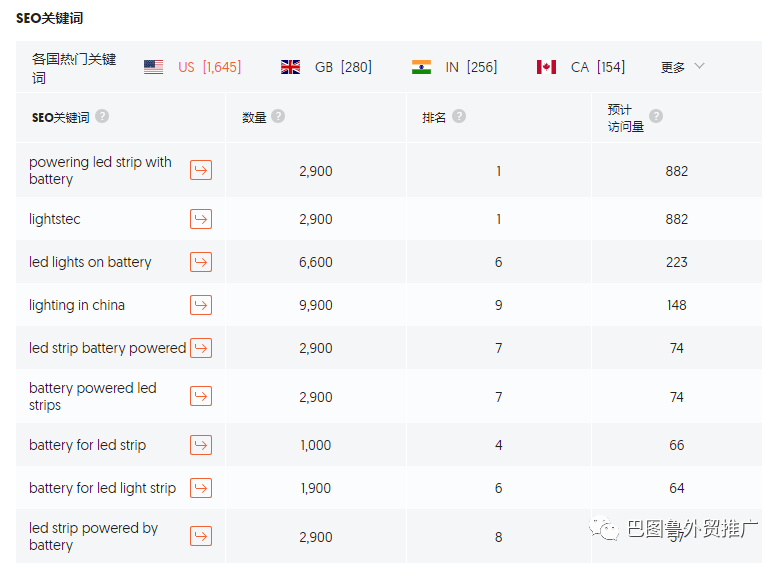Click keyword led strip battery powered
The height and width of the screenshot is (563, 784).
(108, 348)
